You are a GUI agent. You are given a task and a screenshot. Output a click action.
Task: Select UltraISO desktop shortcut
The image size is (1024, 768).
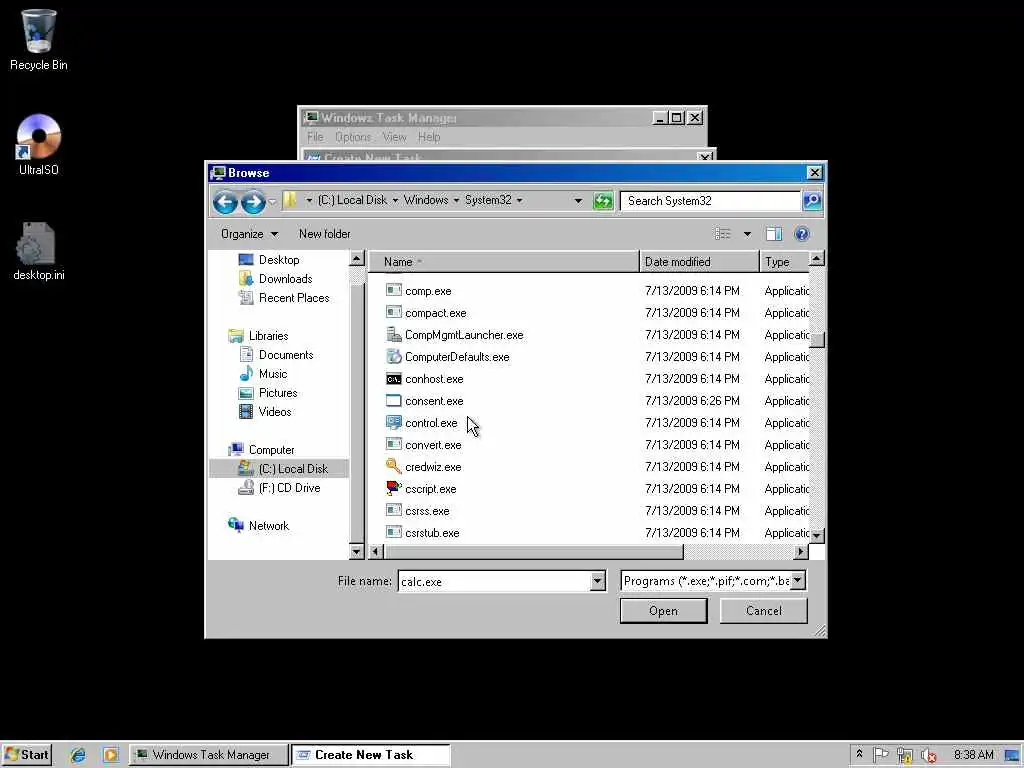[x=39, y=144]
